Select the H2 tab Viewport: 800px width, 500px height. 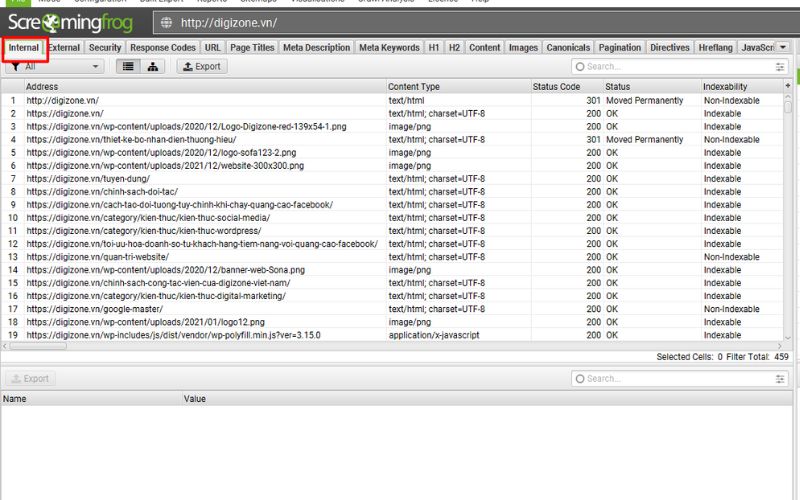point(454,47)
